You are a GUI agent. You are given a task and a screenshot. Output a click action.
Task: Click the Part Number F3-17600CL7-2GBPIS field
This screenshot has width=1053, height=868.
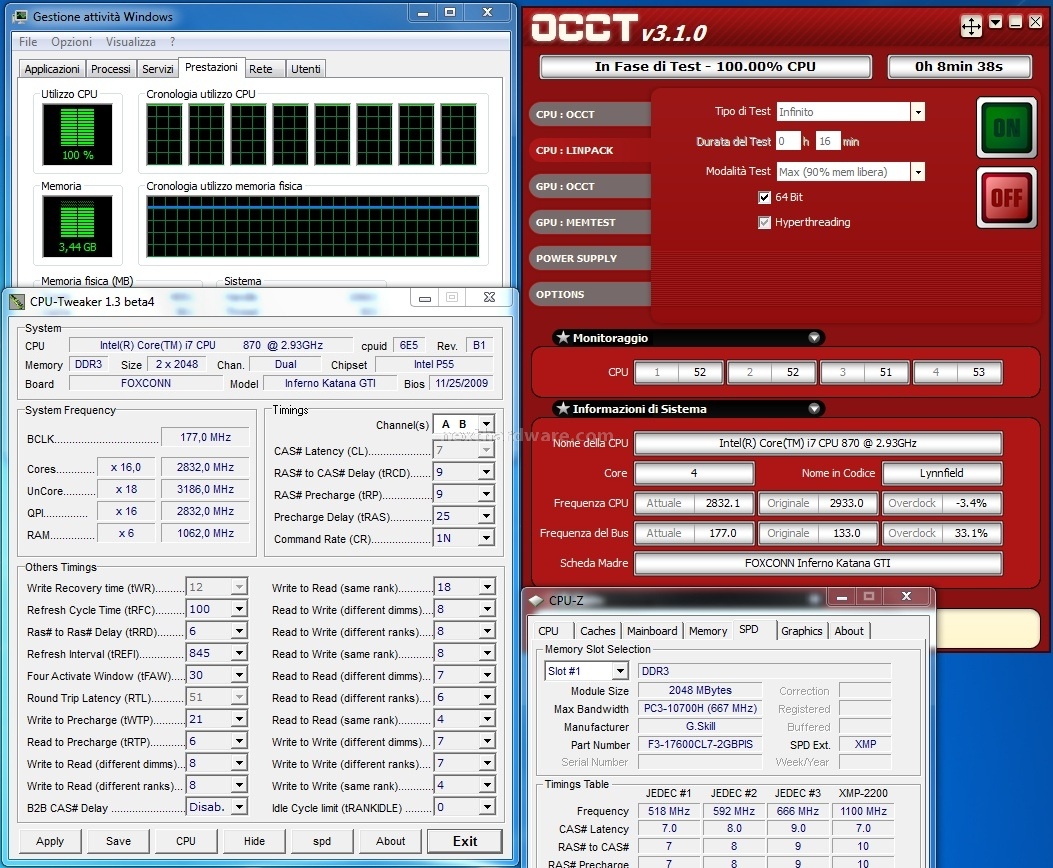pyautogui.click(x=700, y=744)
